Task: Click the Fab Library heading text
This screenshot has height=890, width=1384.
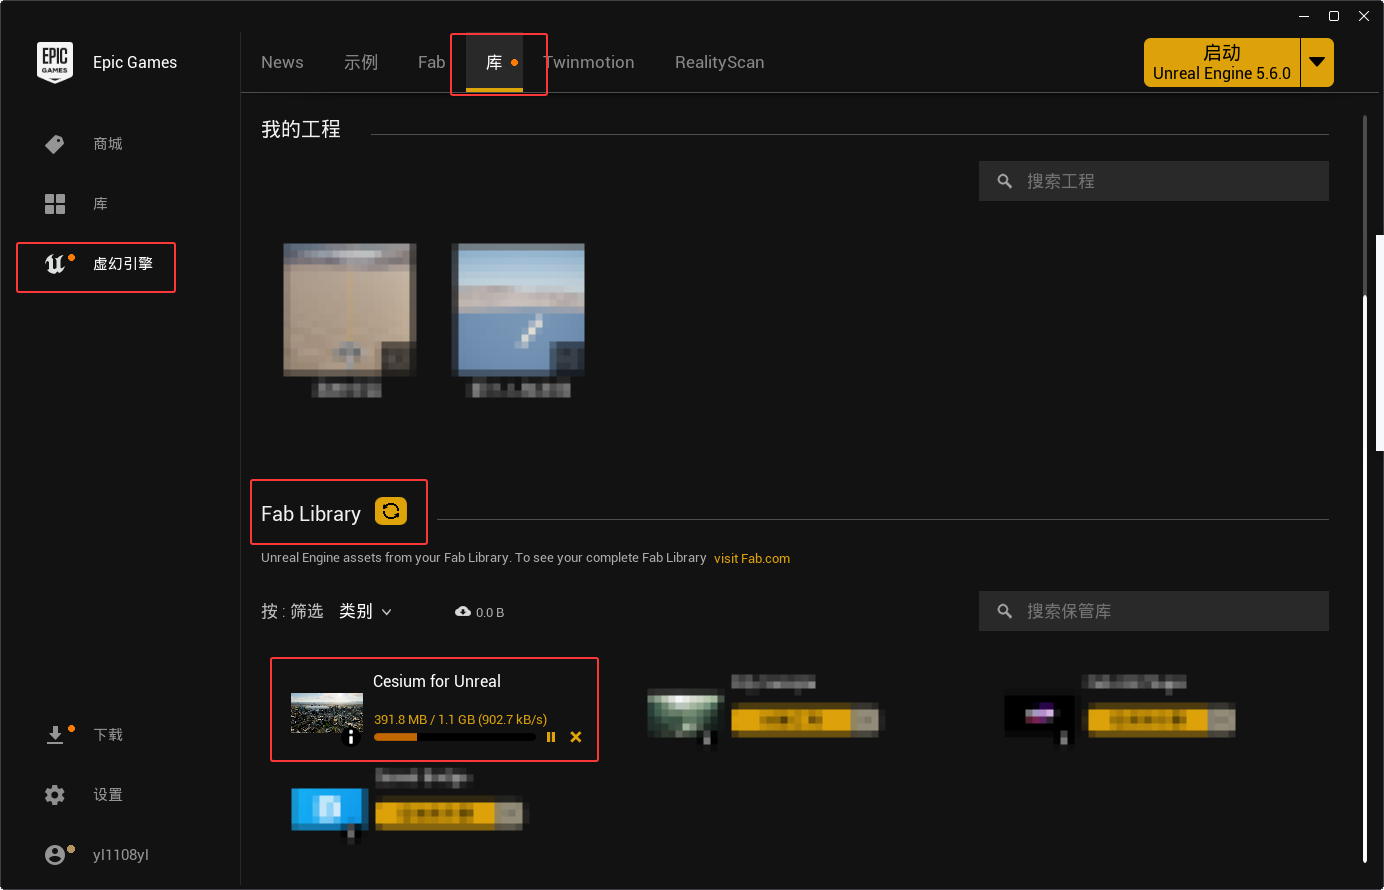Action: [311, 514]
